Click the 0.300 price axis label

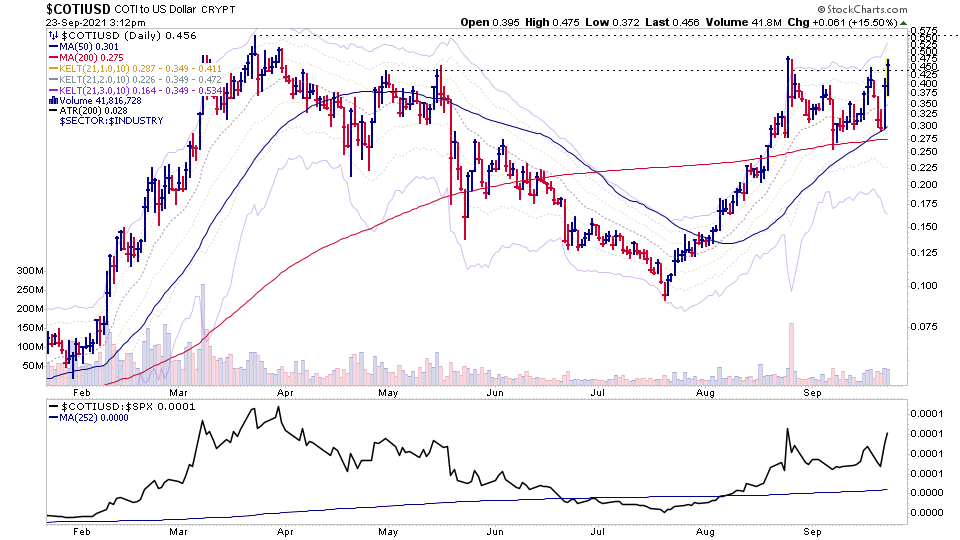(x=924, y=126)
